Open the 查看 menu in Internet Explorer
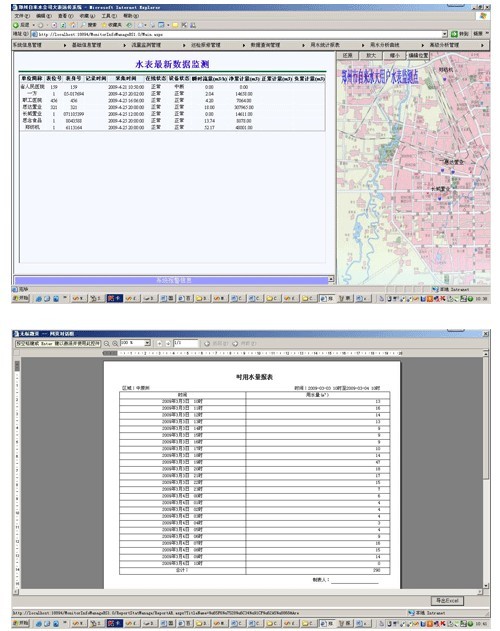Viewport: 500px width, 631px height. point(65,16)
